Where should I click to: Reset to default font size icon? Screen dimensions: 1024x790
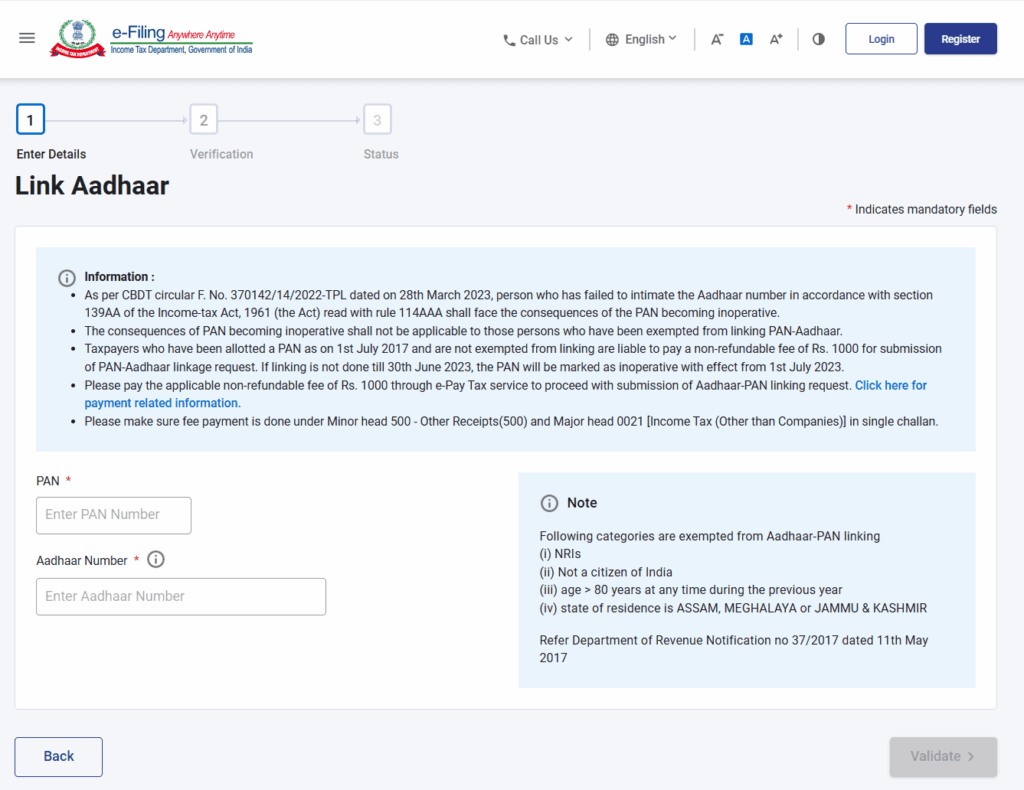pyautogui.click(x=746, y=39)
